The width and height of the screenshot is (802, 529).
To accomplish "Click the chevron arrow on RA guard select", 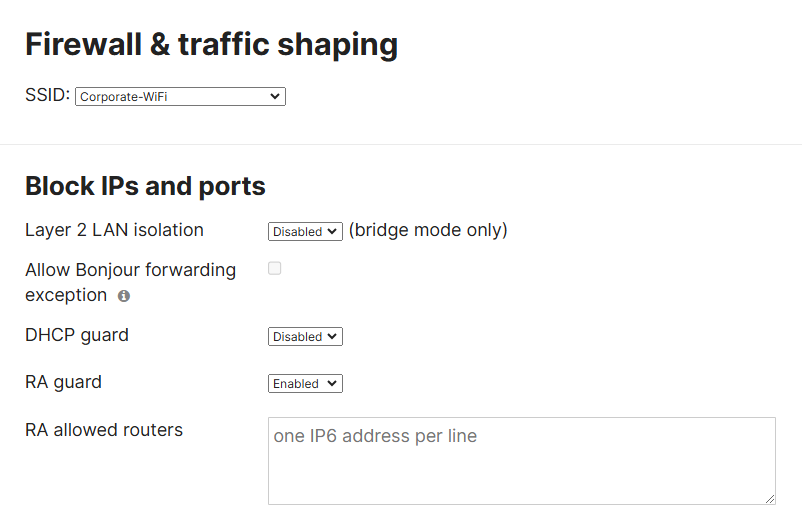I will tap(332, 383).
